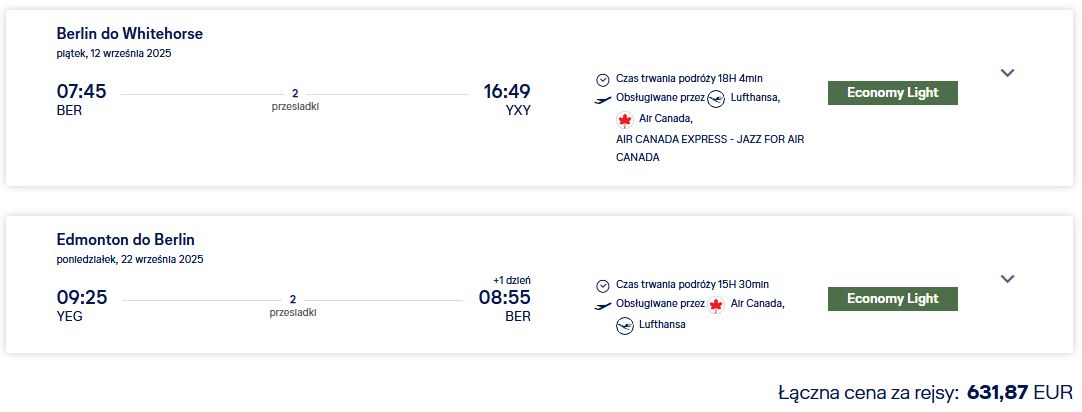Click the Lufthansa crane logo in first flight
Image resolution: width=1082 pixels, height=412 pixels.
[x=716, y=99]
